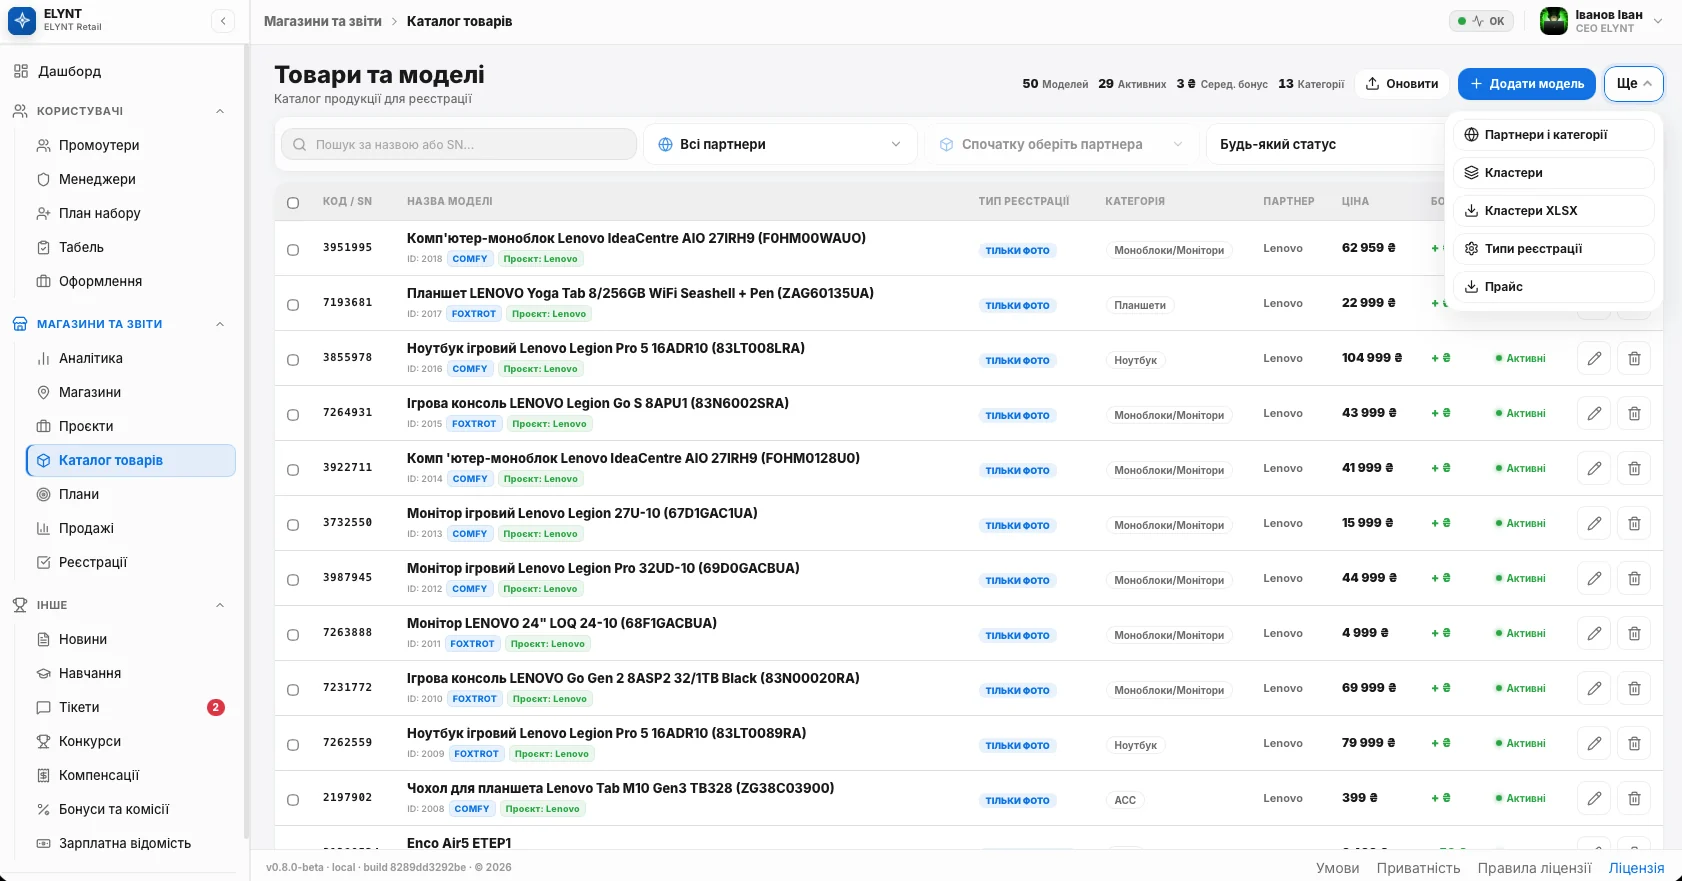Select the checkbox for row 3855978

293,360
